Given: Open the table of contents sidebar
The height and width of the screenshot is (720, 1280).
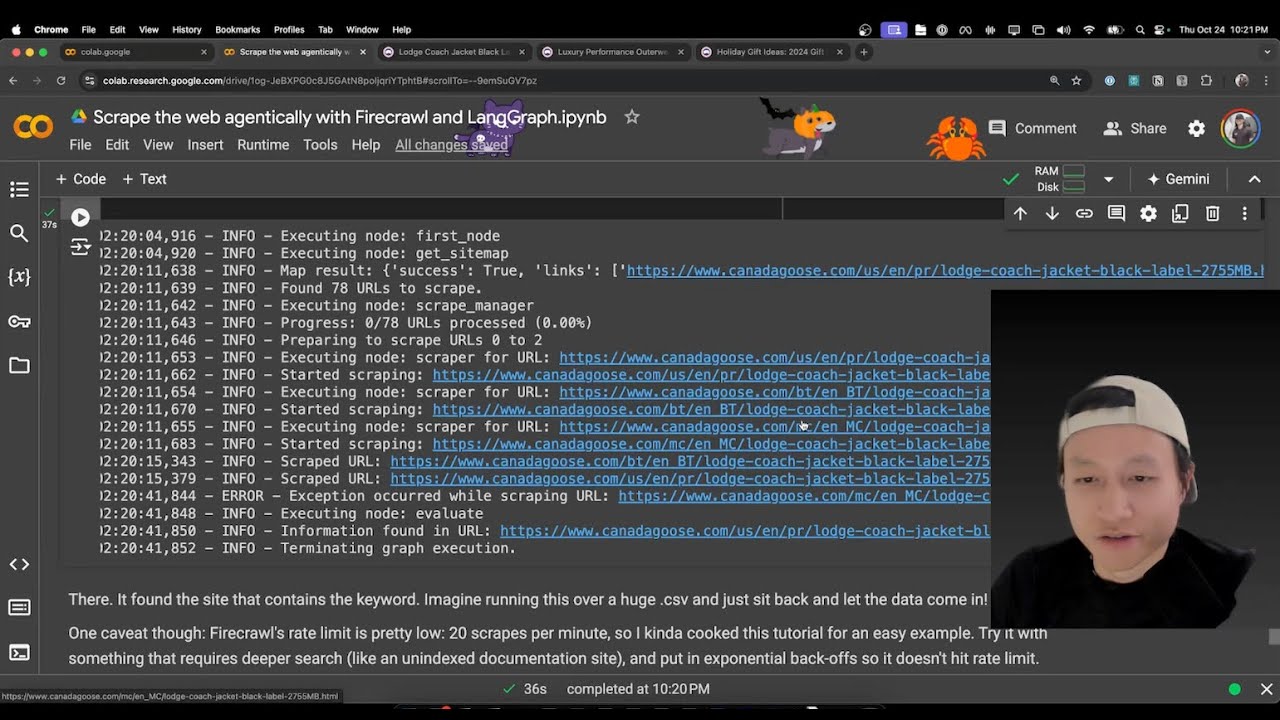Looking at the screenshot, I should click(x=19, y=189).
